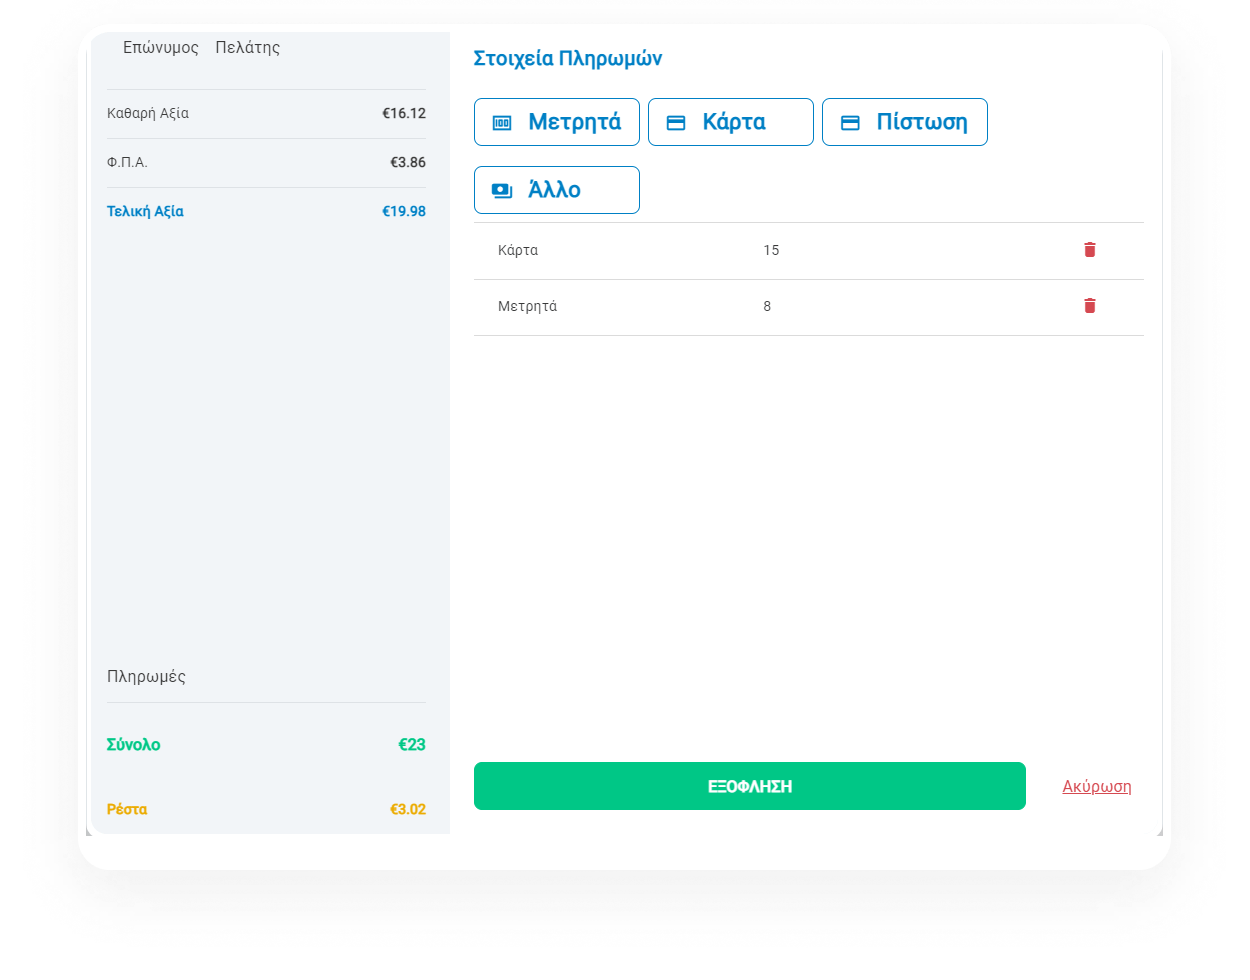The width and height of the screenshot is (1250, 980).
Task: Click the Πληρωμές section heading
Action: coord(146,676)
